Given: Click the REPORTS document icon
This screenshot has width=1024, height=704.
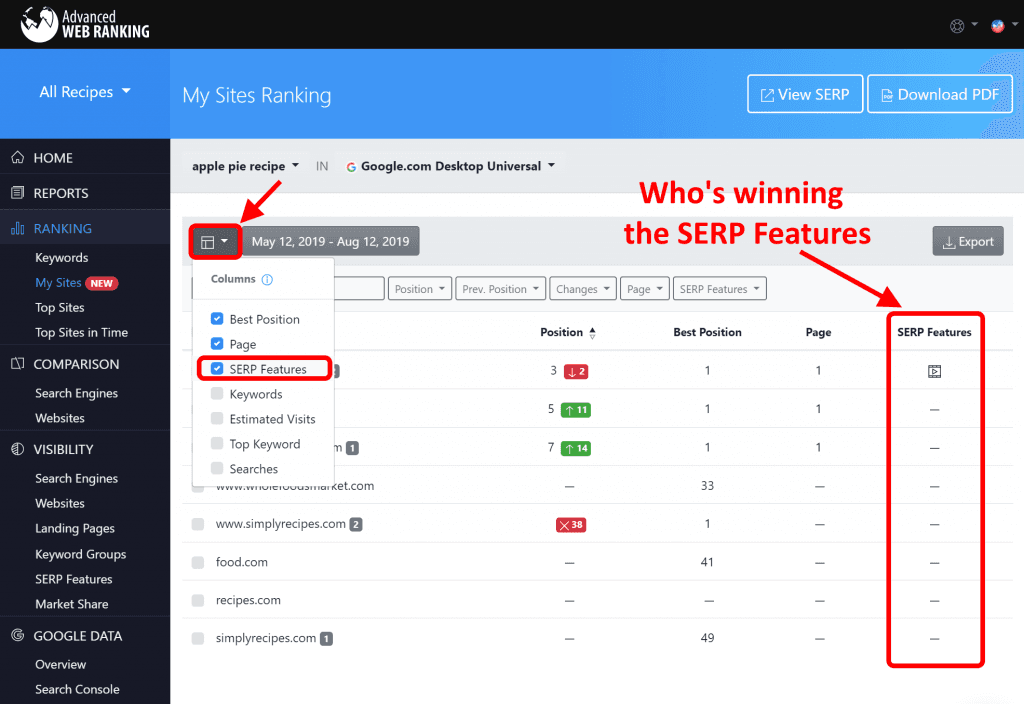Looking at the screenshot, I should coord(18,193).
